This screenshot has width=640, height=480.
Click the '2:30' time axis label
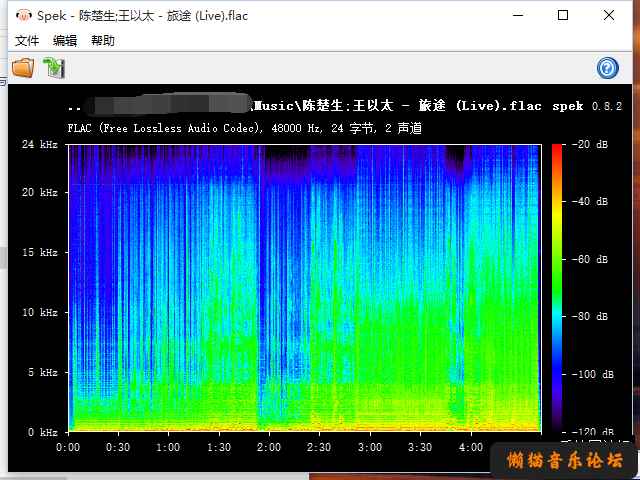tap(319, 447)
